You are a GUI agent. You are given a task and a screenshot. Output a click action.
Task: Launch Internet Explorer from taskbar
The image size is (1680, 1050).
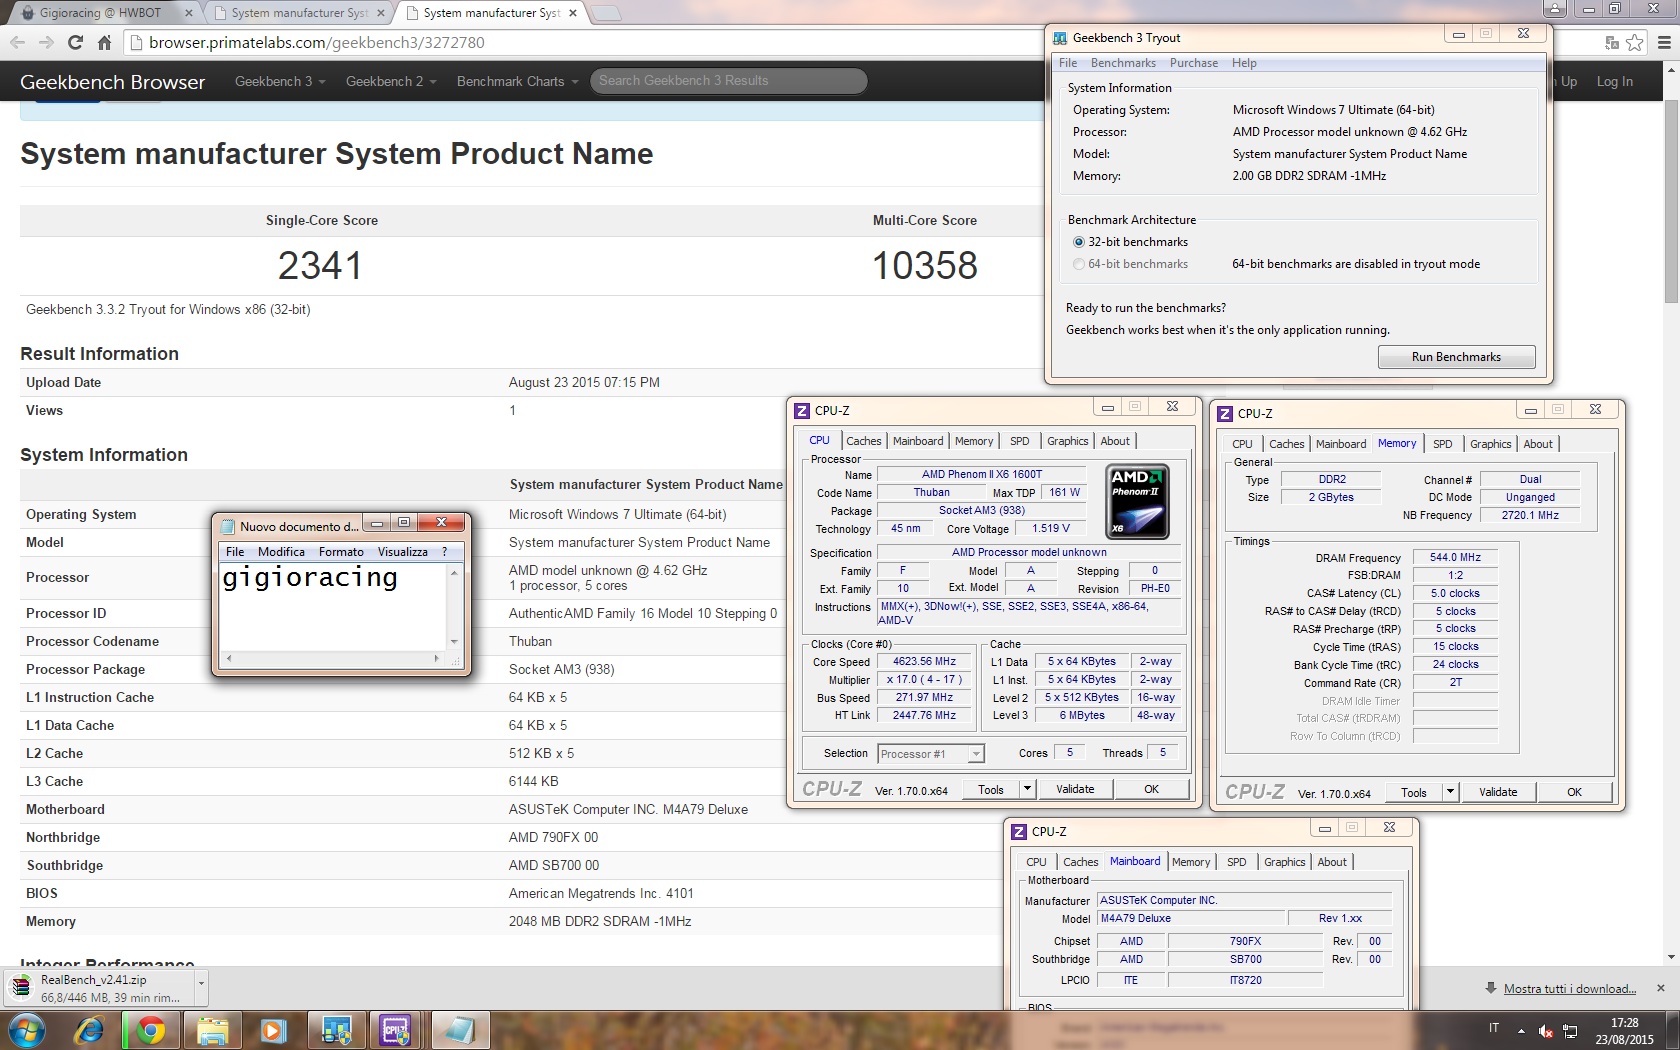click(90, 1030)
